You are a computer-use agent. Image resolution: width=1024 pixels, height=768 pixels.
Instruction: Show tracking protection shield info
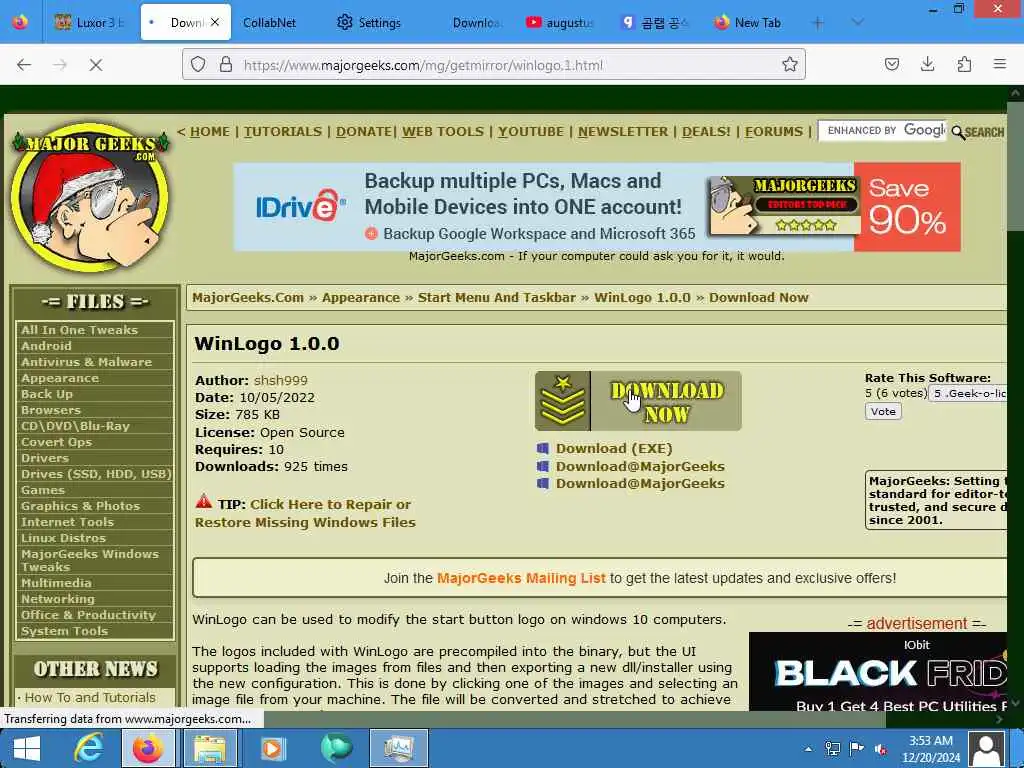click(198, 64)
